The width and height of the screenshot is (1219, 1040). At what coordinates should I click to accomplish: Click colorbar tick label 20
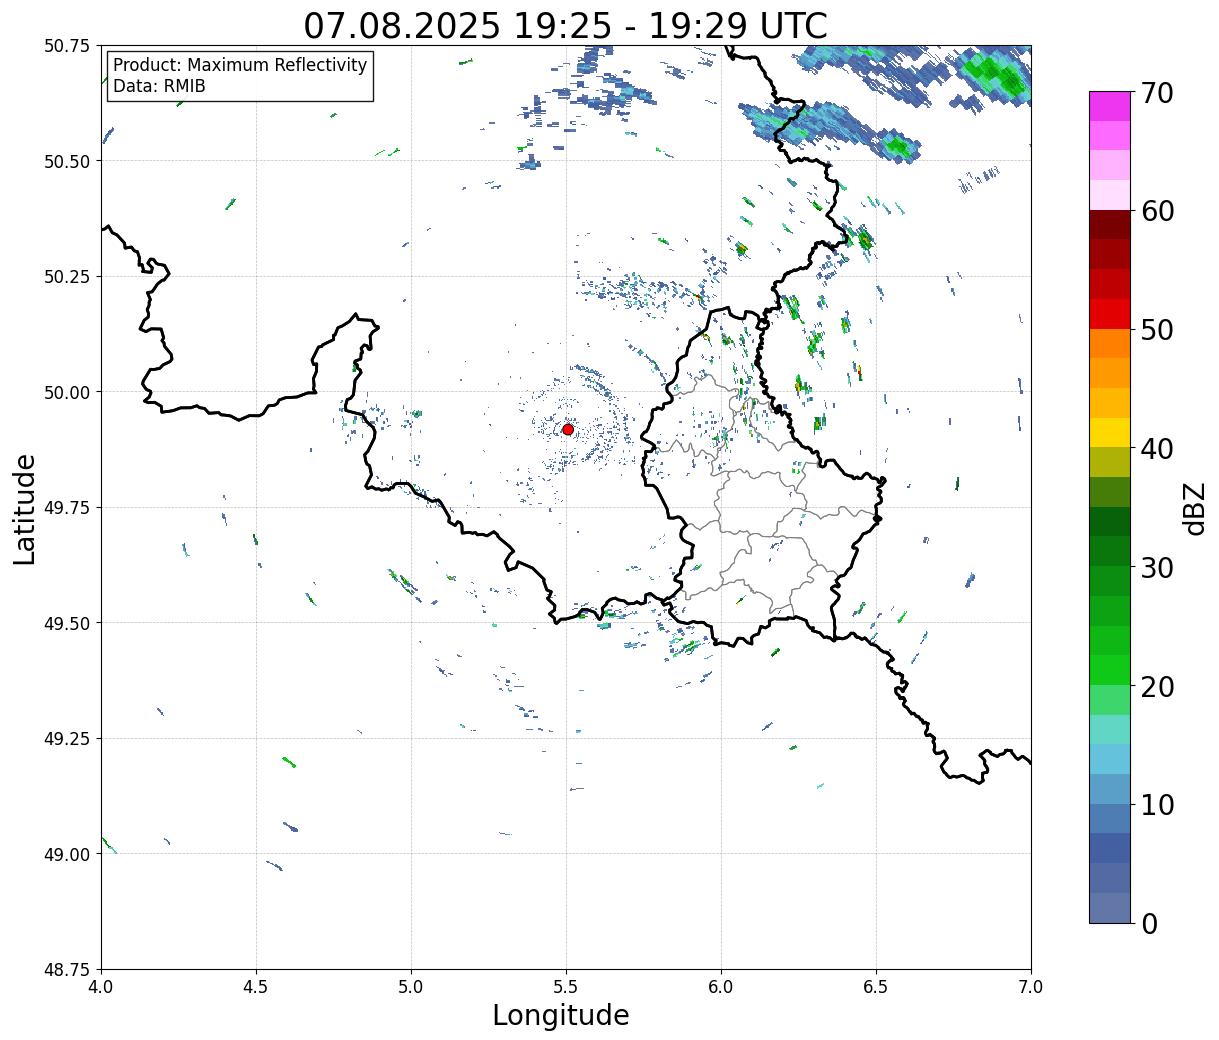click(1158, 686)
